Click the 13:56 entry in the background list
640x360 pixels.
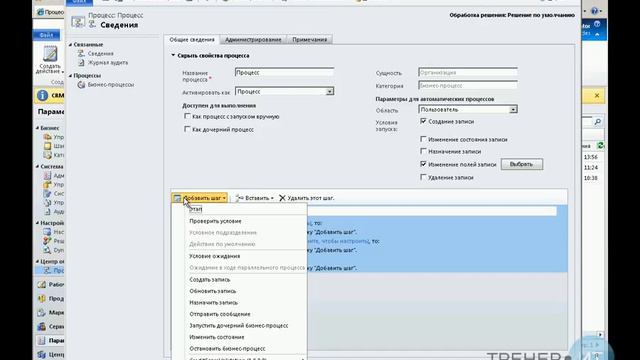coord(591,157)
